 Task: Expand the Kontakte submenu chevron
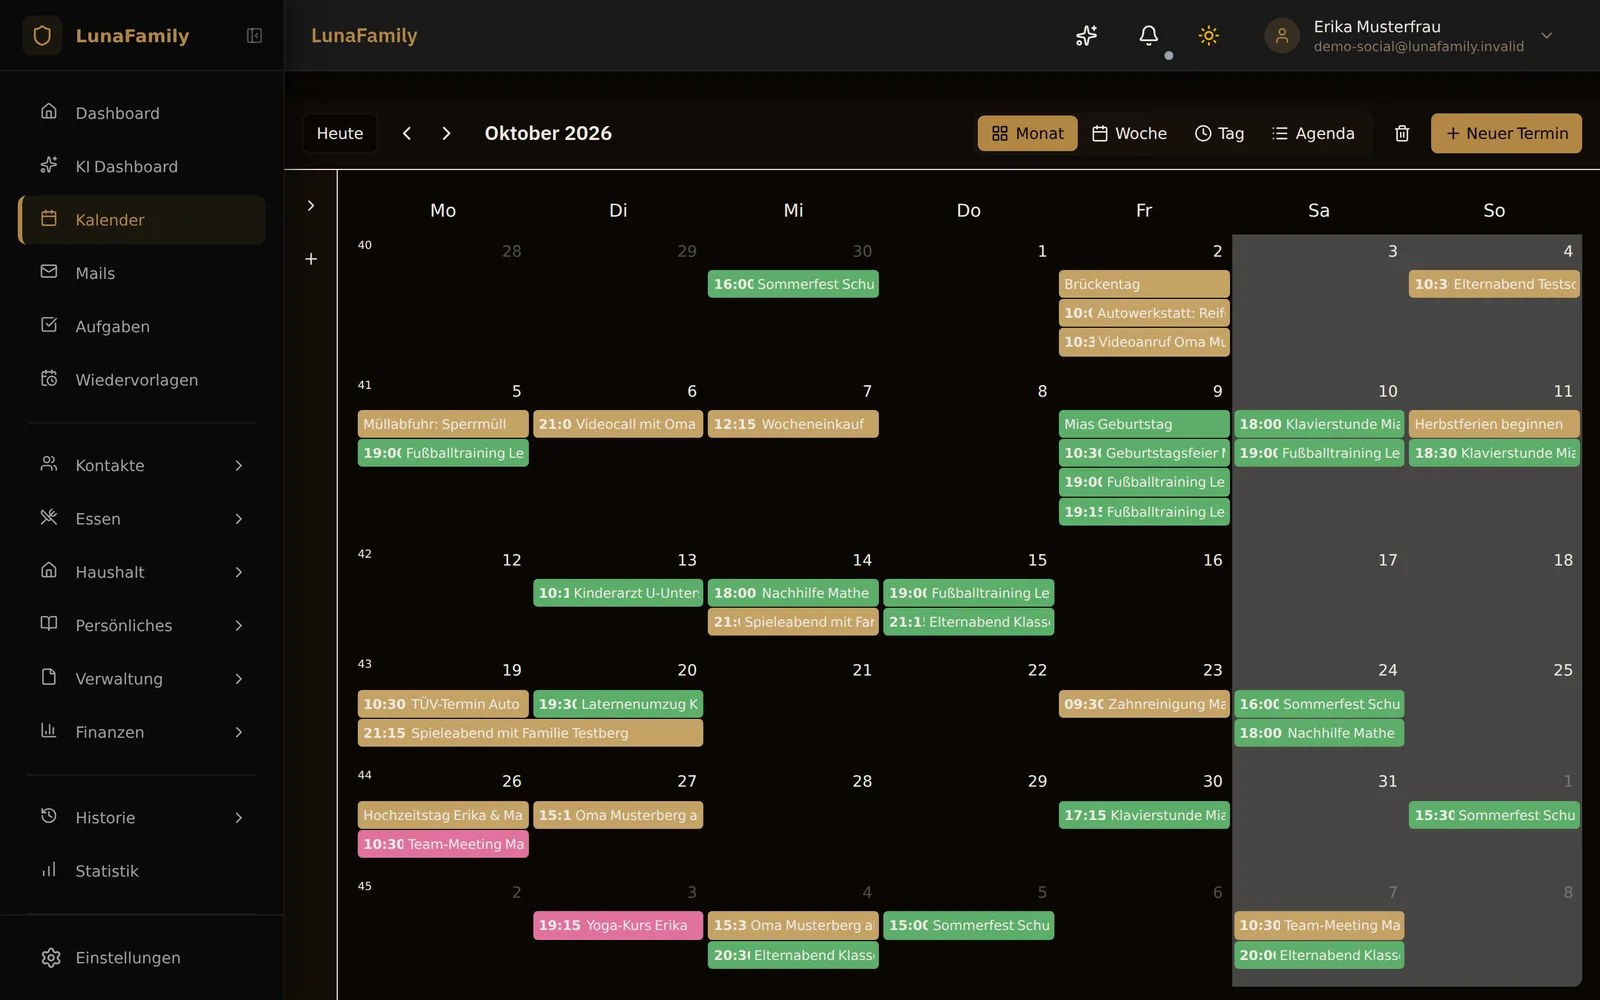239,466
